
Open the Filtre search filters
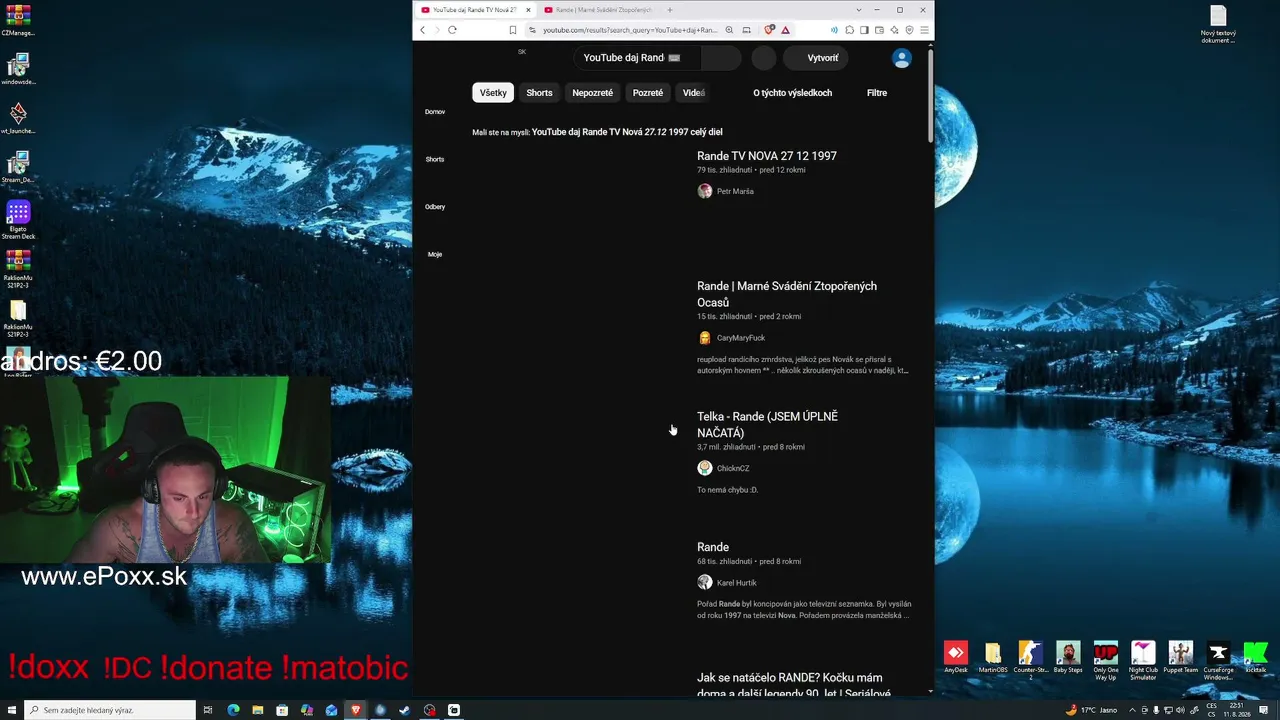pyautogui.click(x=877, y=93)
